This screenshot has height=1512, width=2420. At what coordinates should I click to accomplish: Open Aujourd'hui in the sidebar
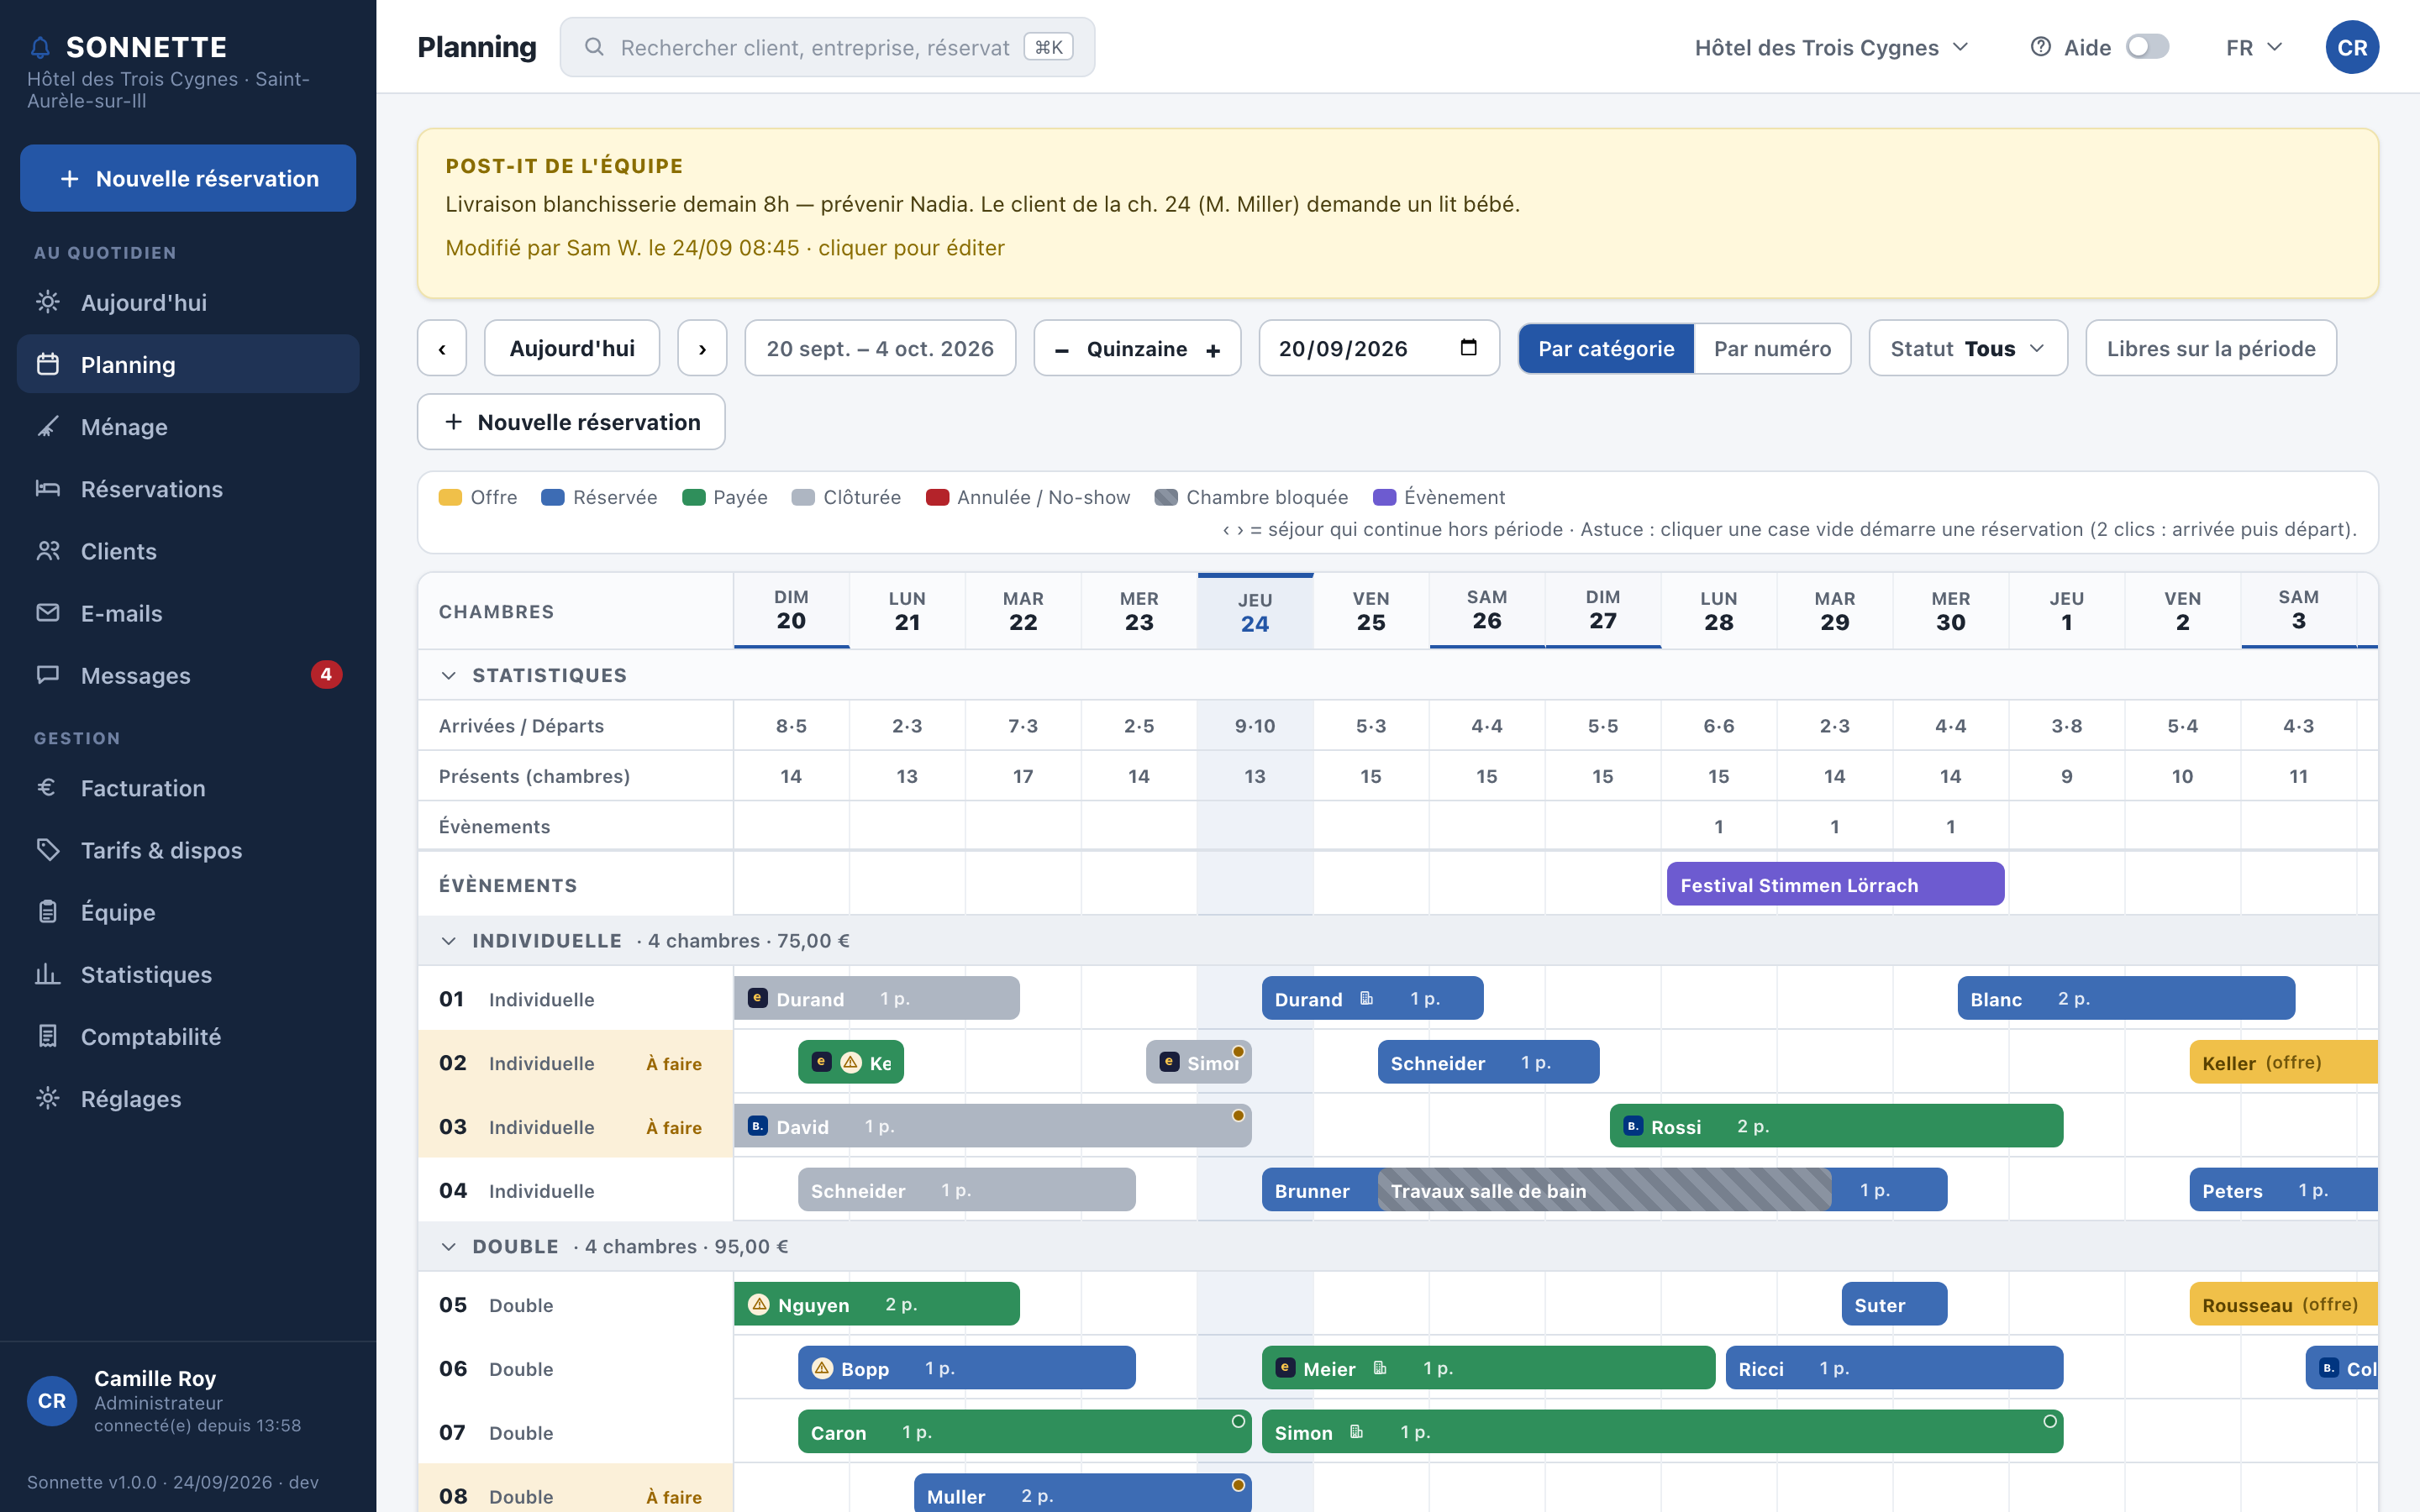[188, 302]
